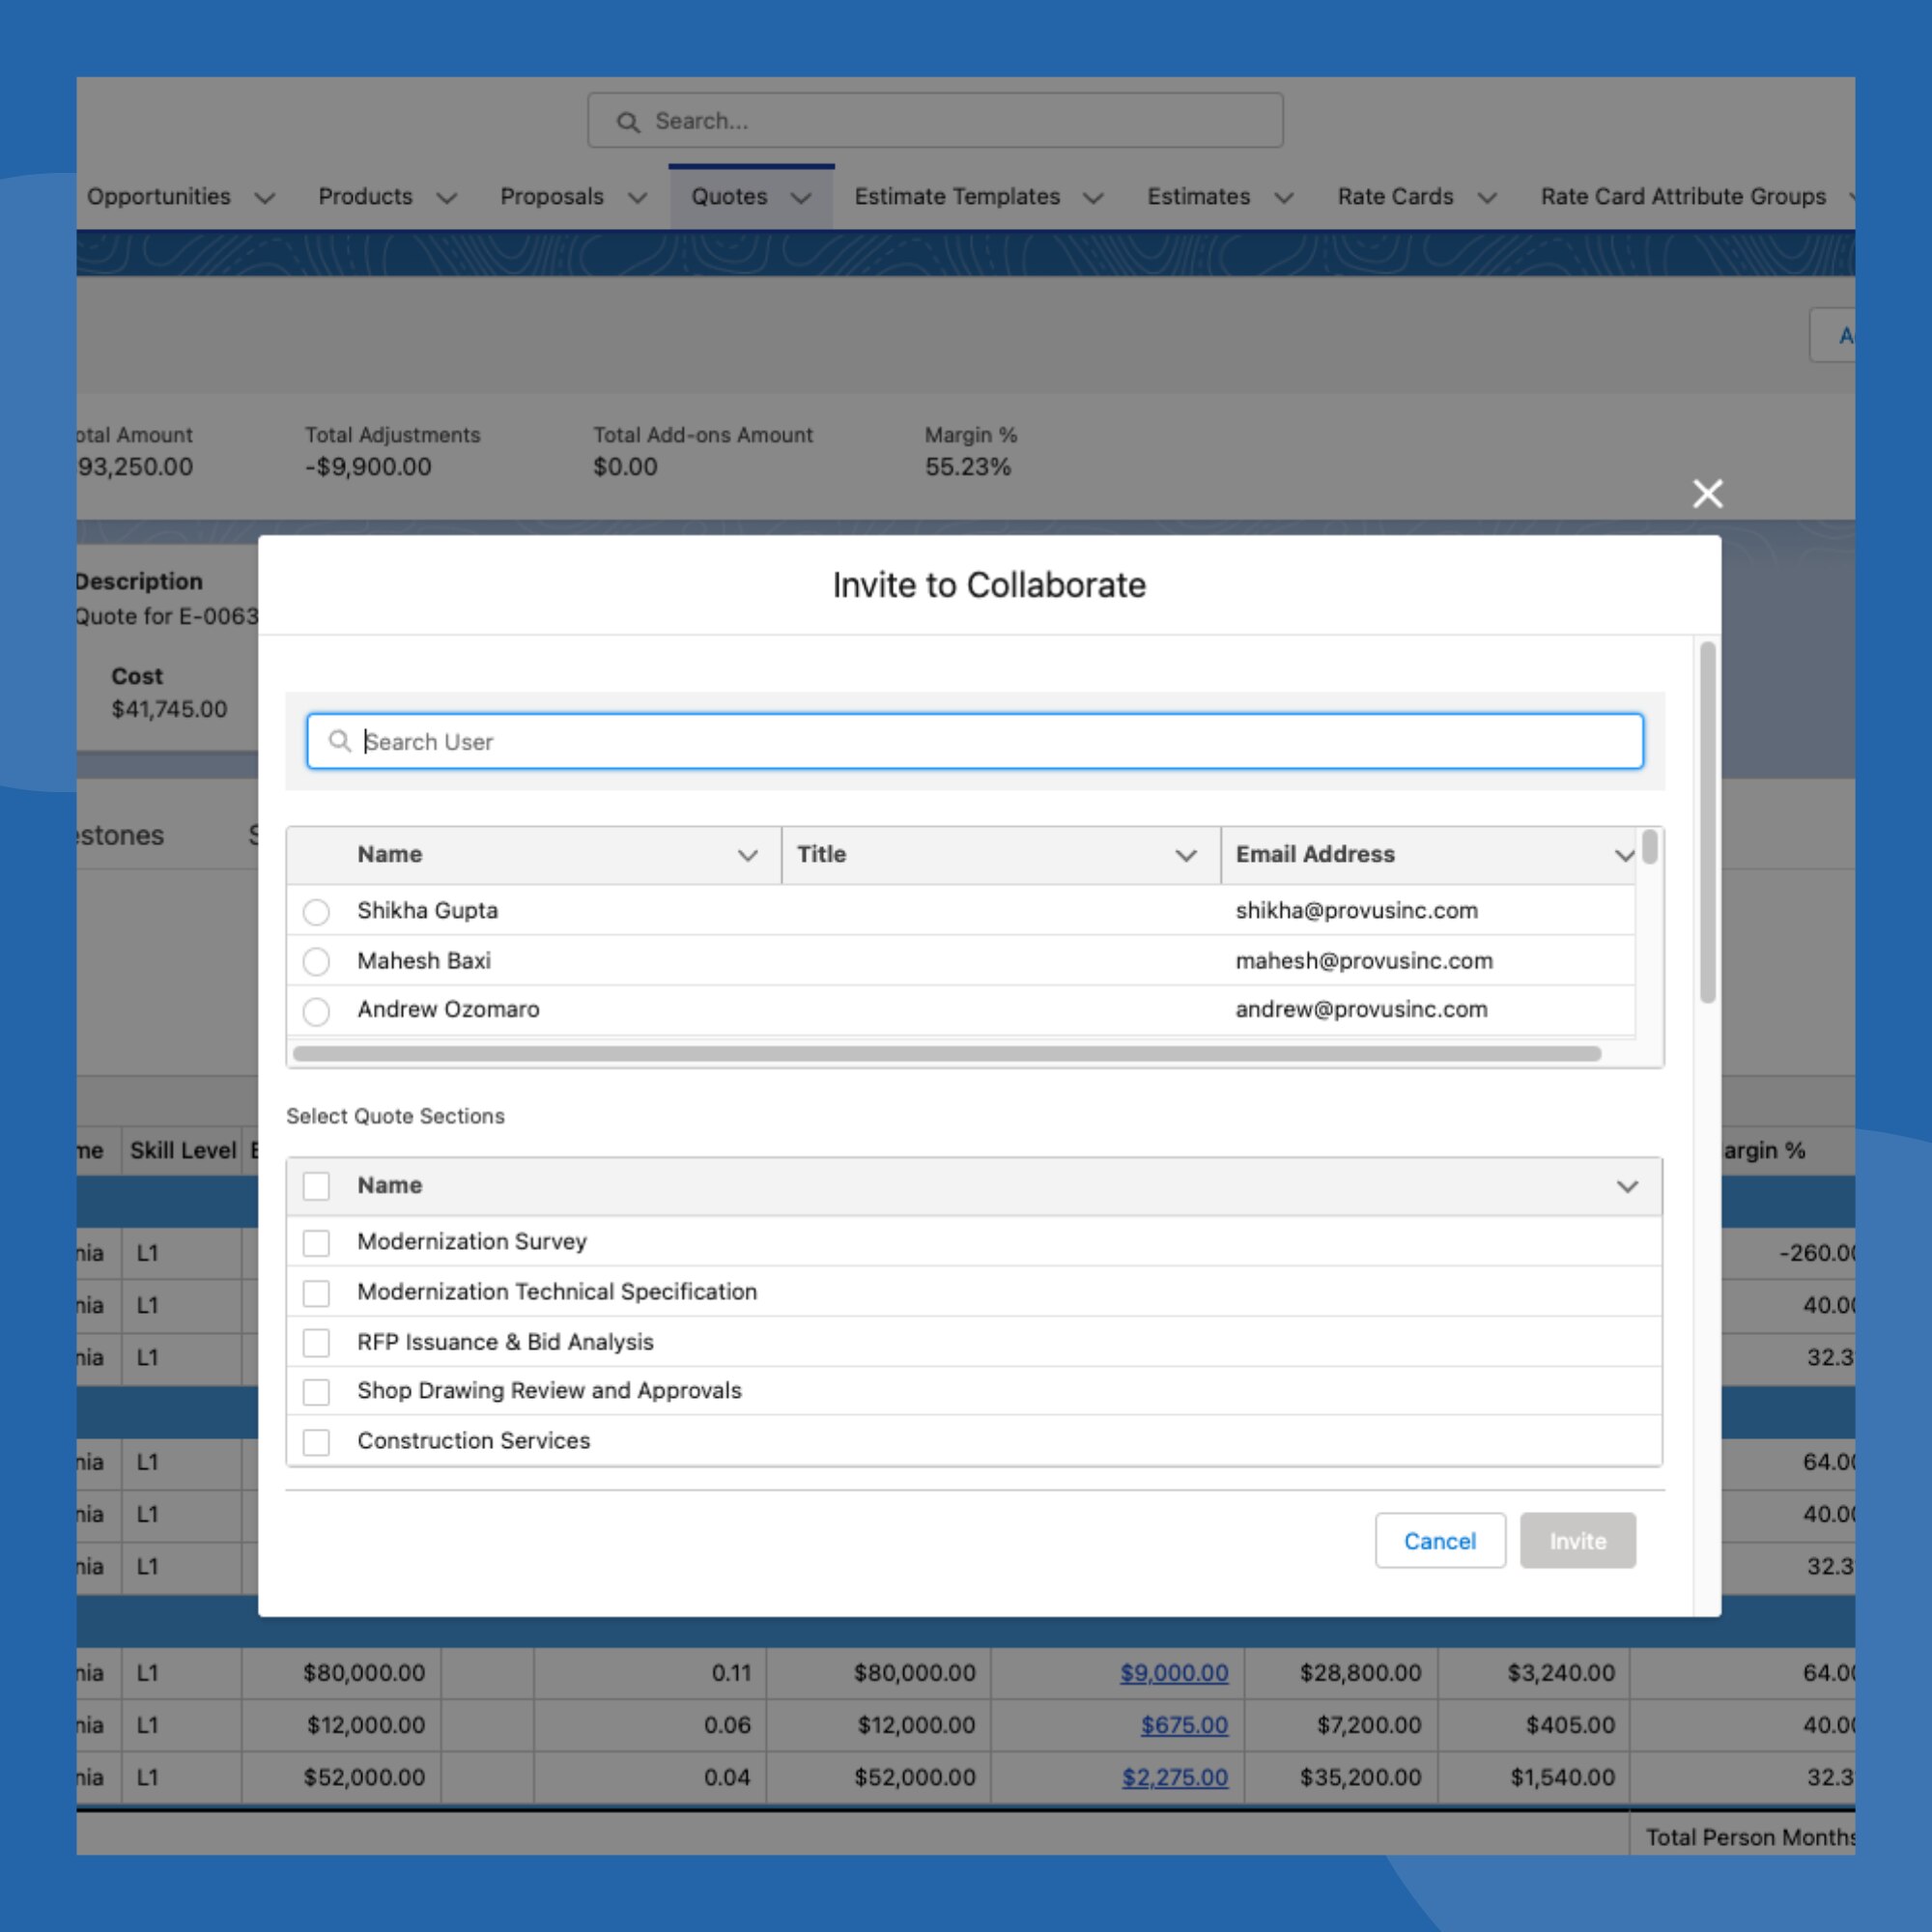Select Andrew Ozomaro radio button
This screenshot has width=1932, height=1932.
(316, 1011)
